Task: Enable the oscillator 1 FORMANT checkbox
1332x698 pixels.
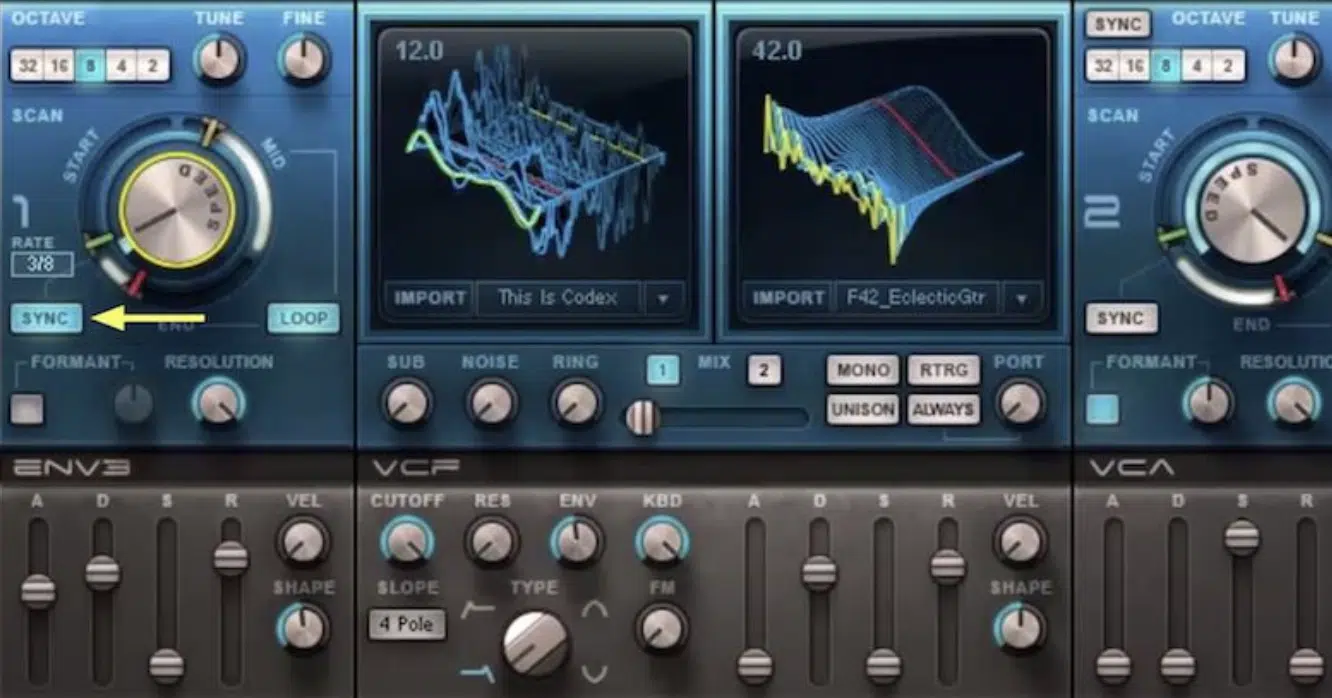Action: coord(27,407)
